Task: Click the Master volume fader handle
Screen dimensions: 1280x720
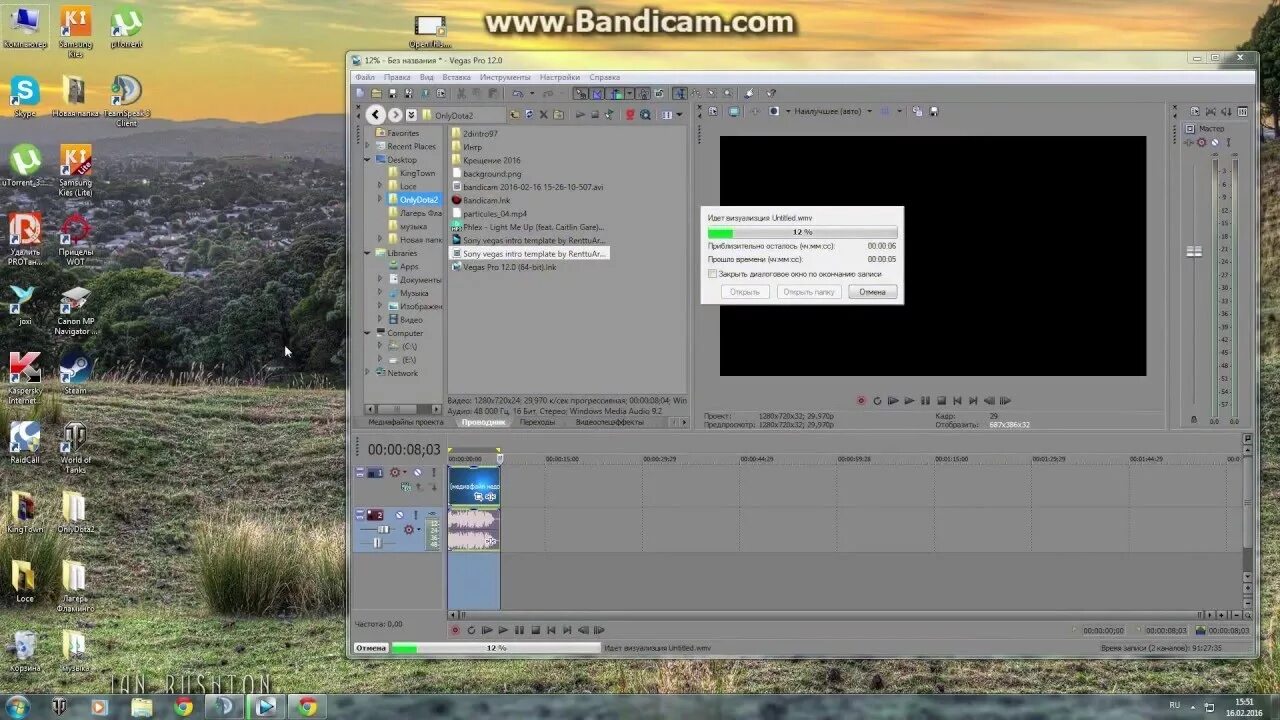Action: [x=1194, y=252]
